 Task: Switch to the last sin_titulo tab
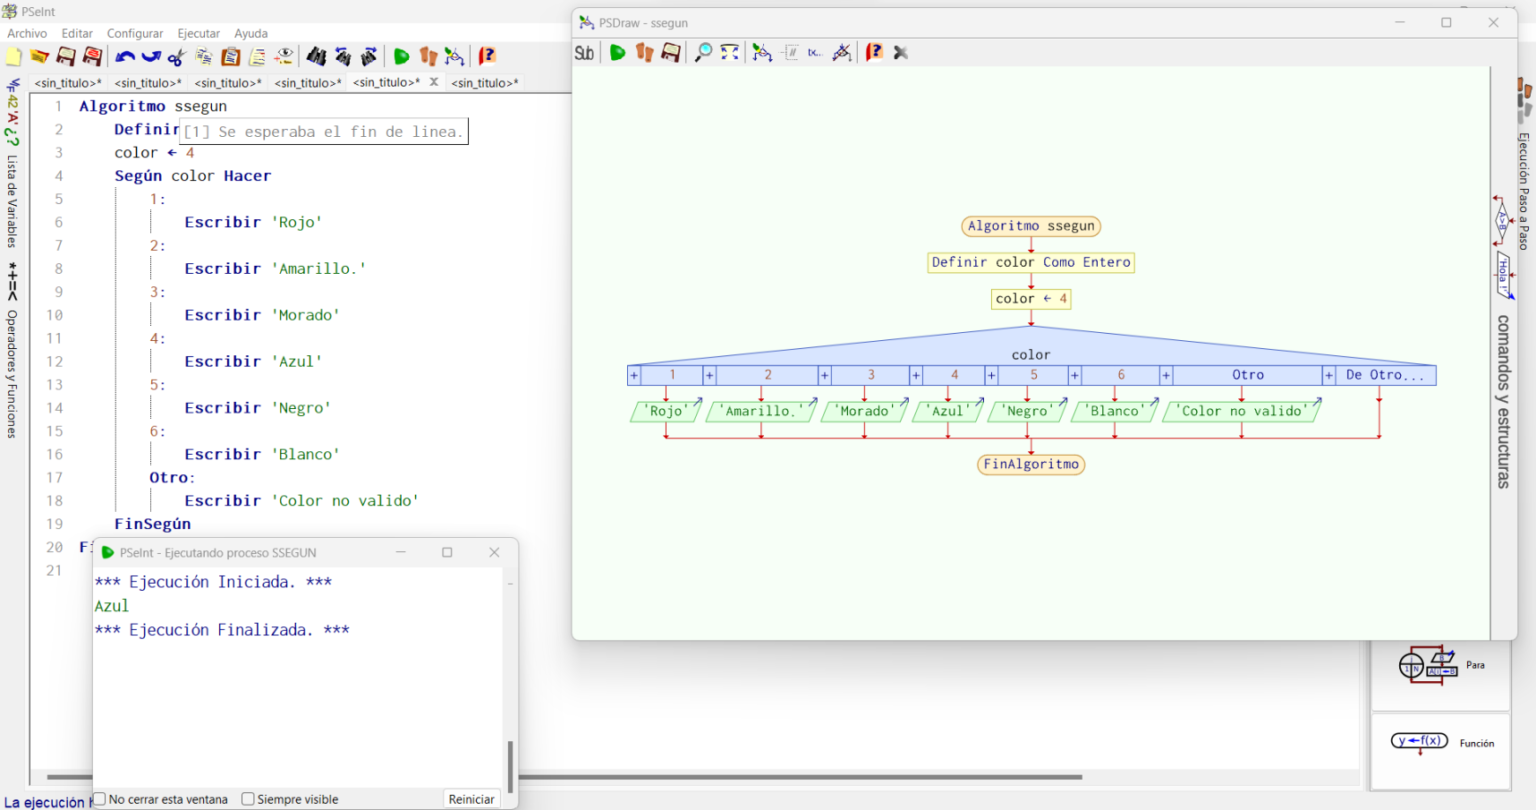[x=485, y=82]
